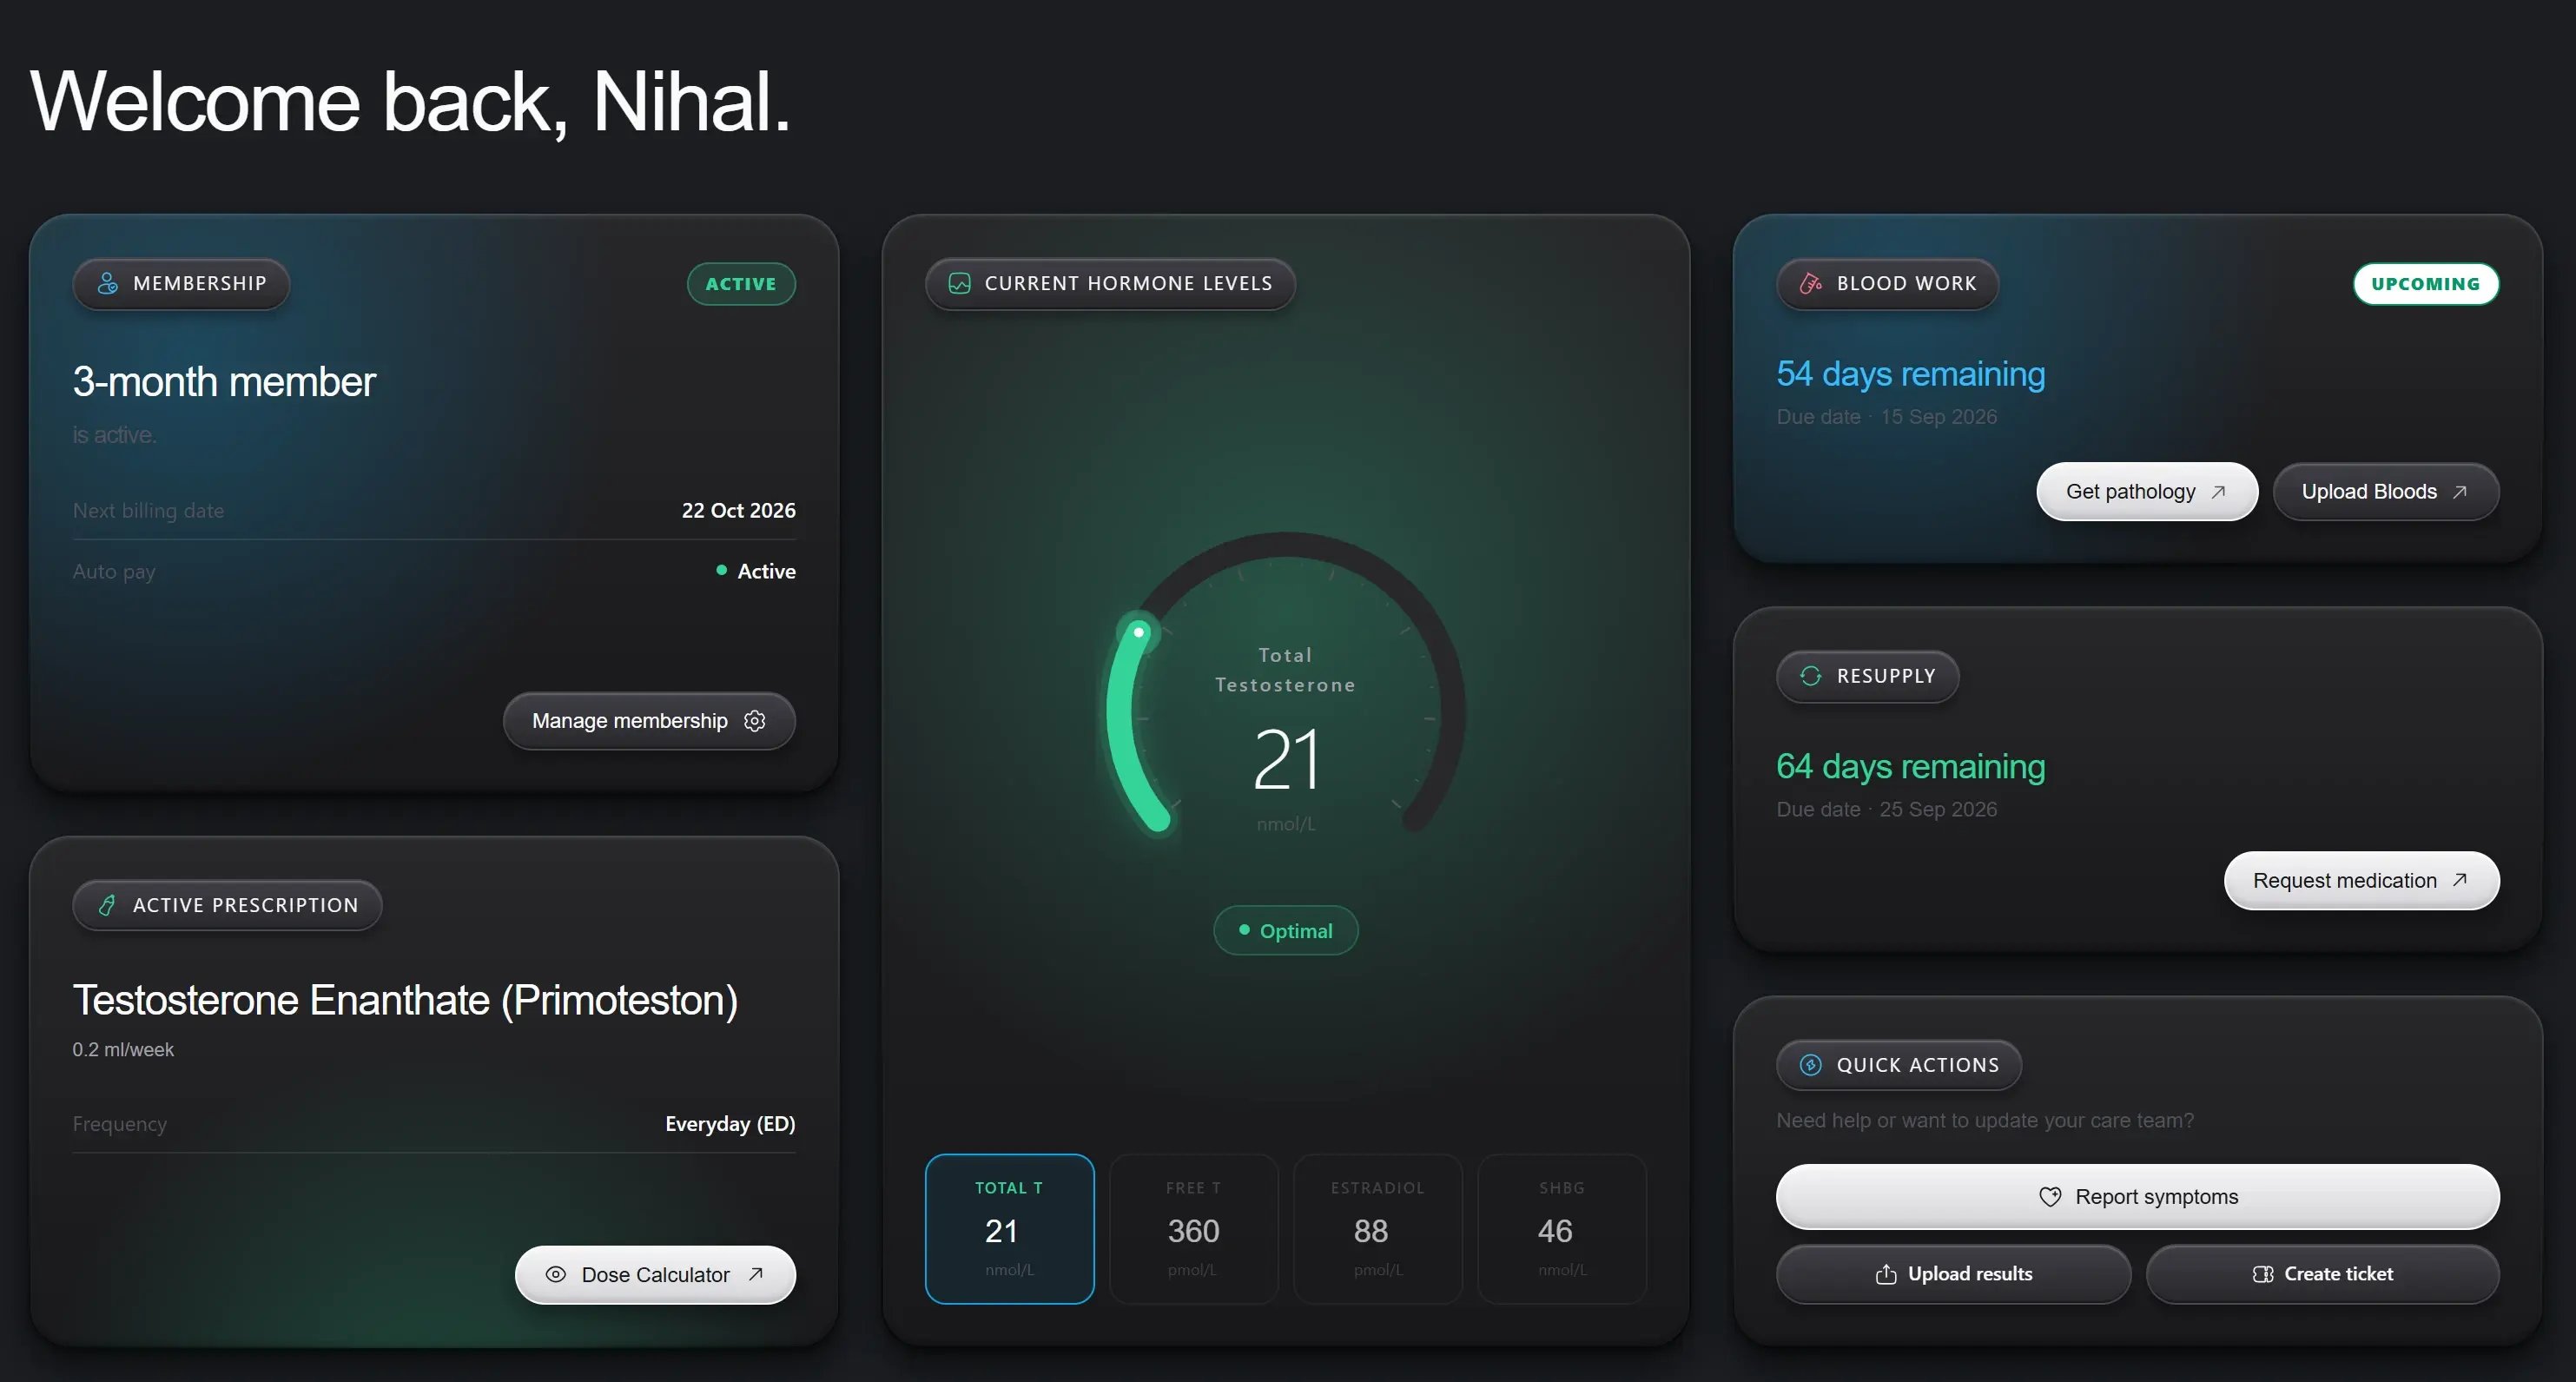
Task: Click the Active Prescription section label
Action: click(x=227, y=905)
